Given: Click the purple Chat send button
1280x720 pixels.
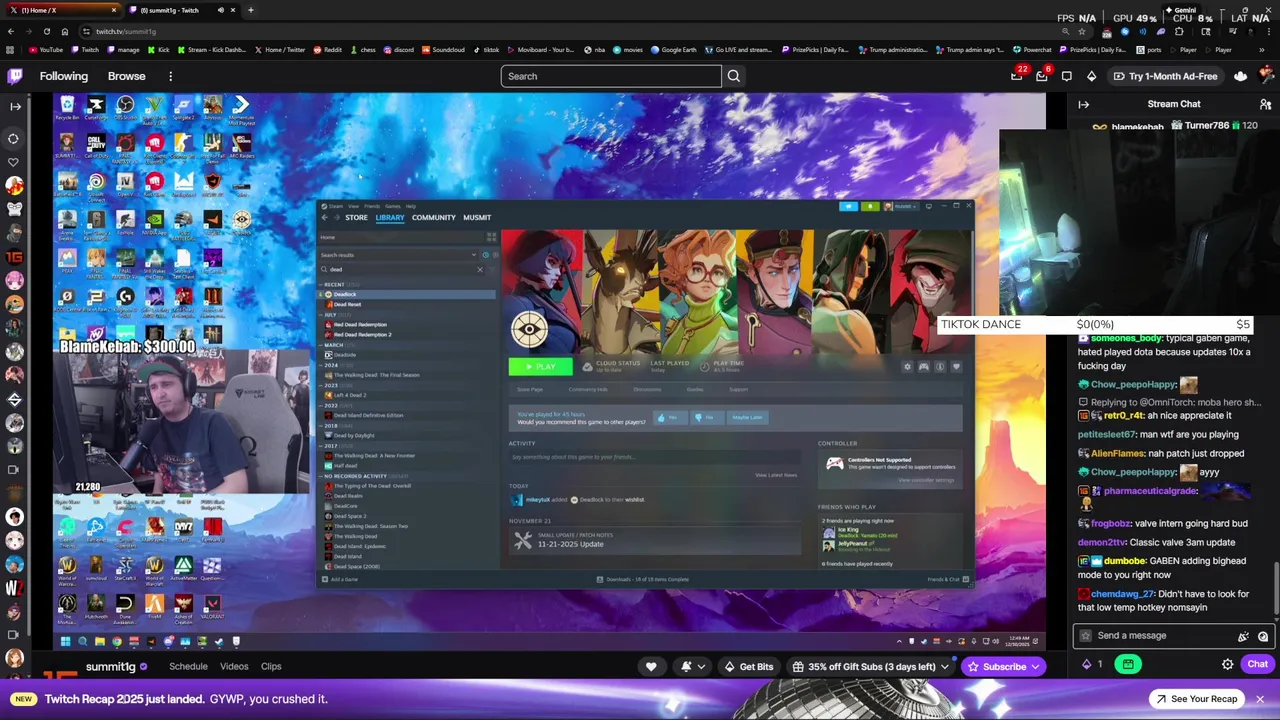Looking at the screenshot, I should point(1257,665).
